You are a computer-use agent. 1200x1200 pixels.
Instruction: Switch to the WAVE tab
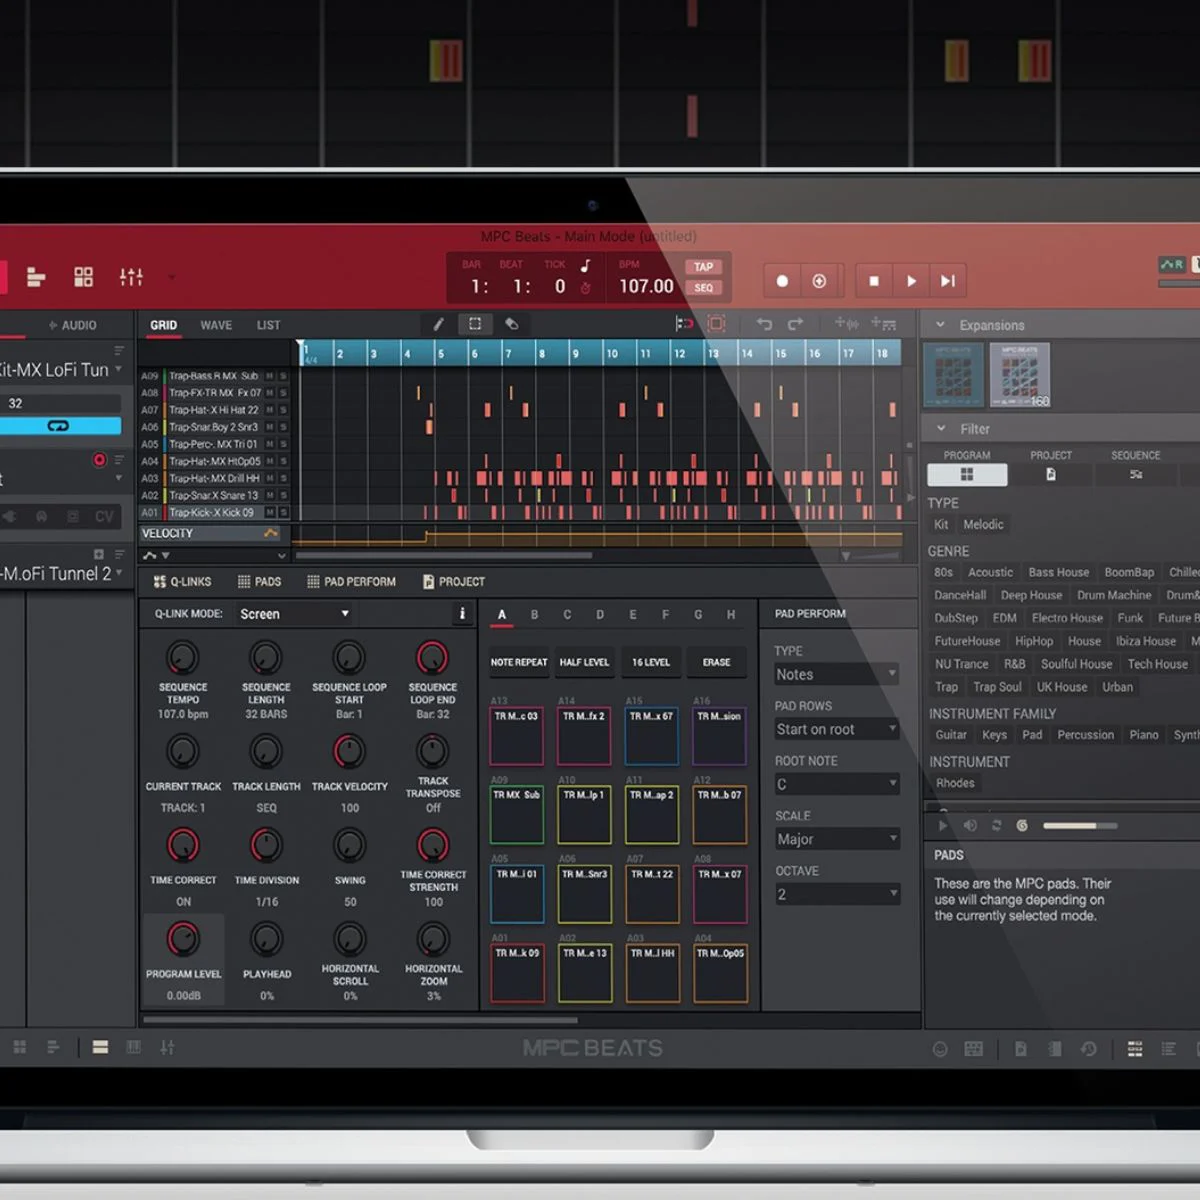[x=216, y=325]
